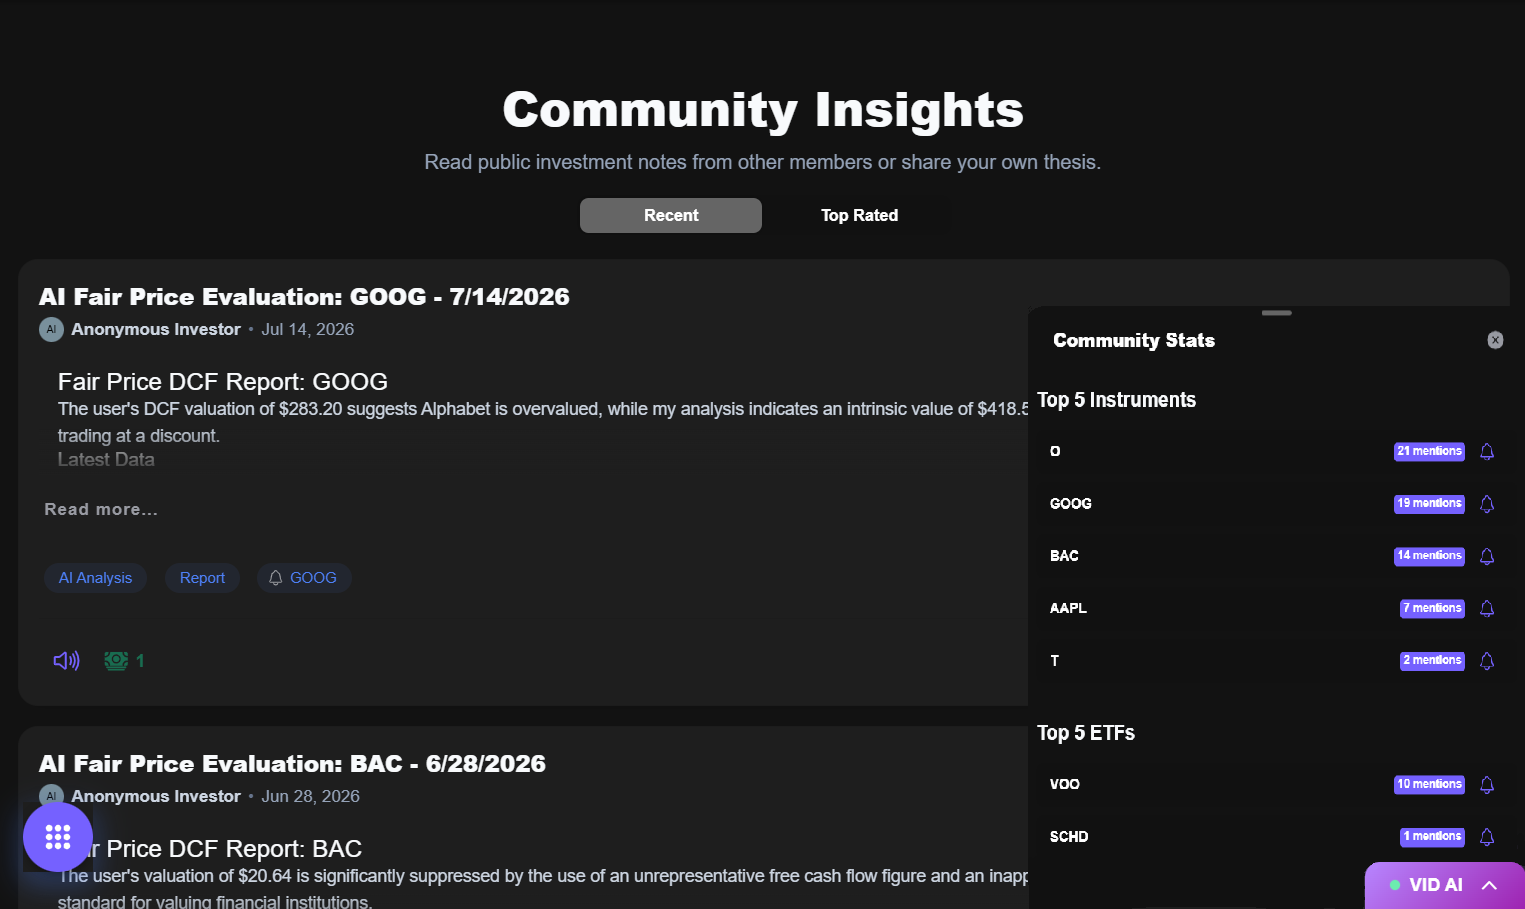Click the AAPL ticker in Top 5 Instruments
The image size is (1525, 909).
pyautogui.click(x=1068, y=608)
